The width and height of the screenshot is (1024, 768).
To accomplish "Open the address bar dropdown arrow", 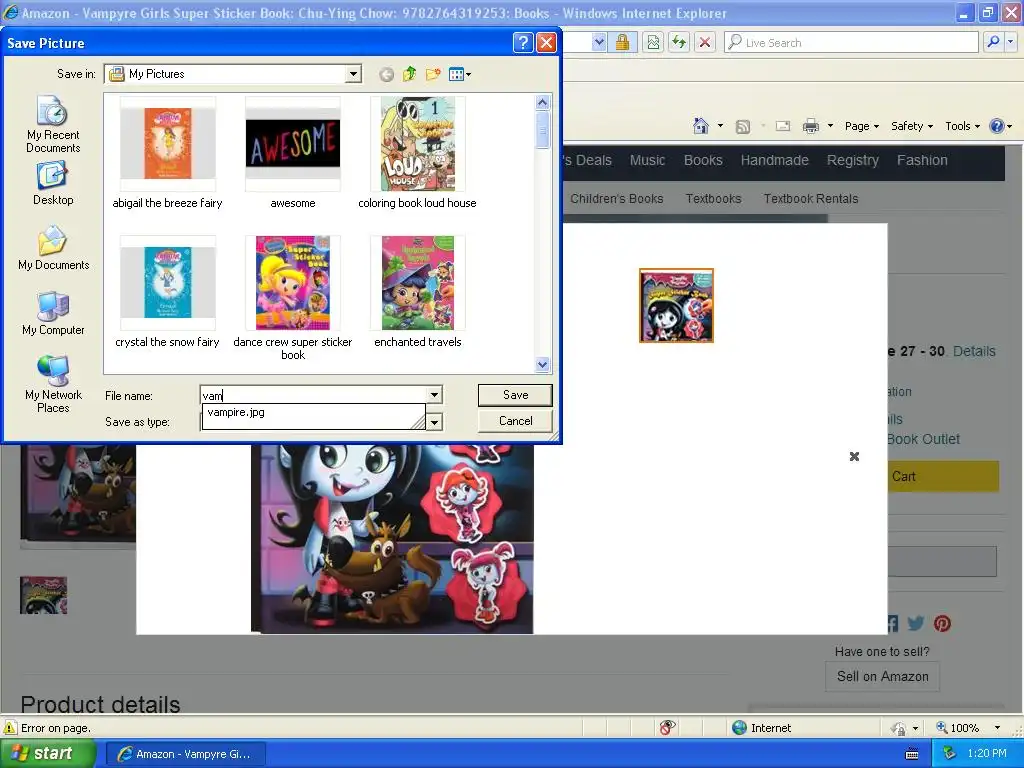I will point(599,42).
